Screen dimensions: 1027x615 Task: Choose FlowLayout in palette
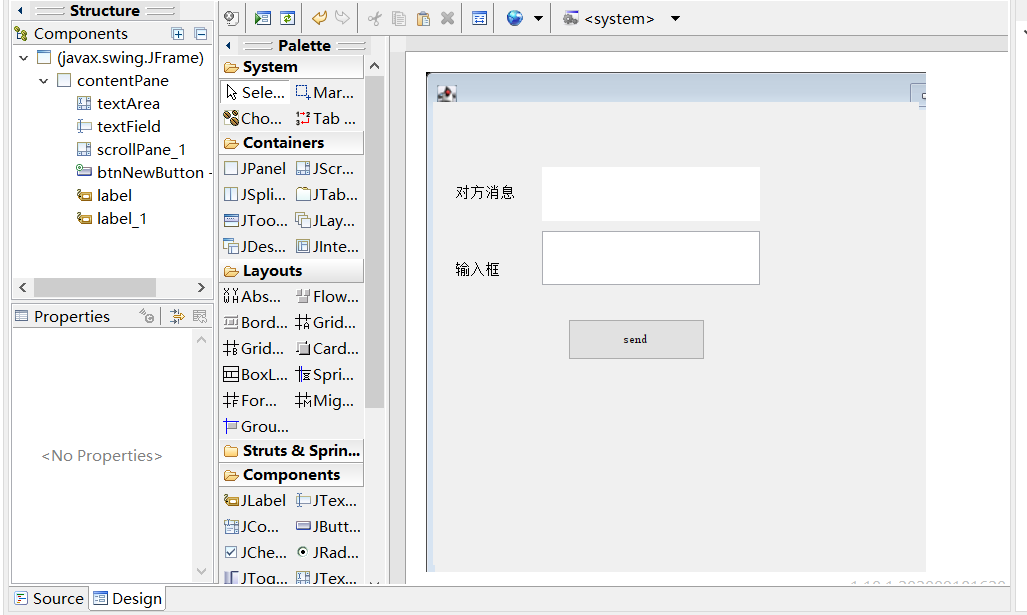coord(327,296)
